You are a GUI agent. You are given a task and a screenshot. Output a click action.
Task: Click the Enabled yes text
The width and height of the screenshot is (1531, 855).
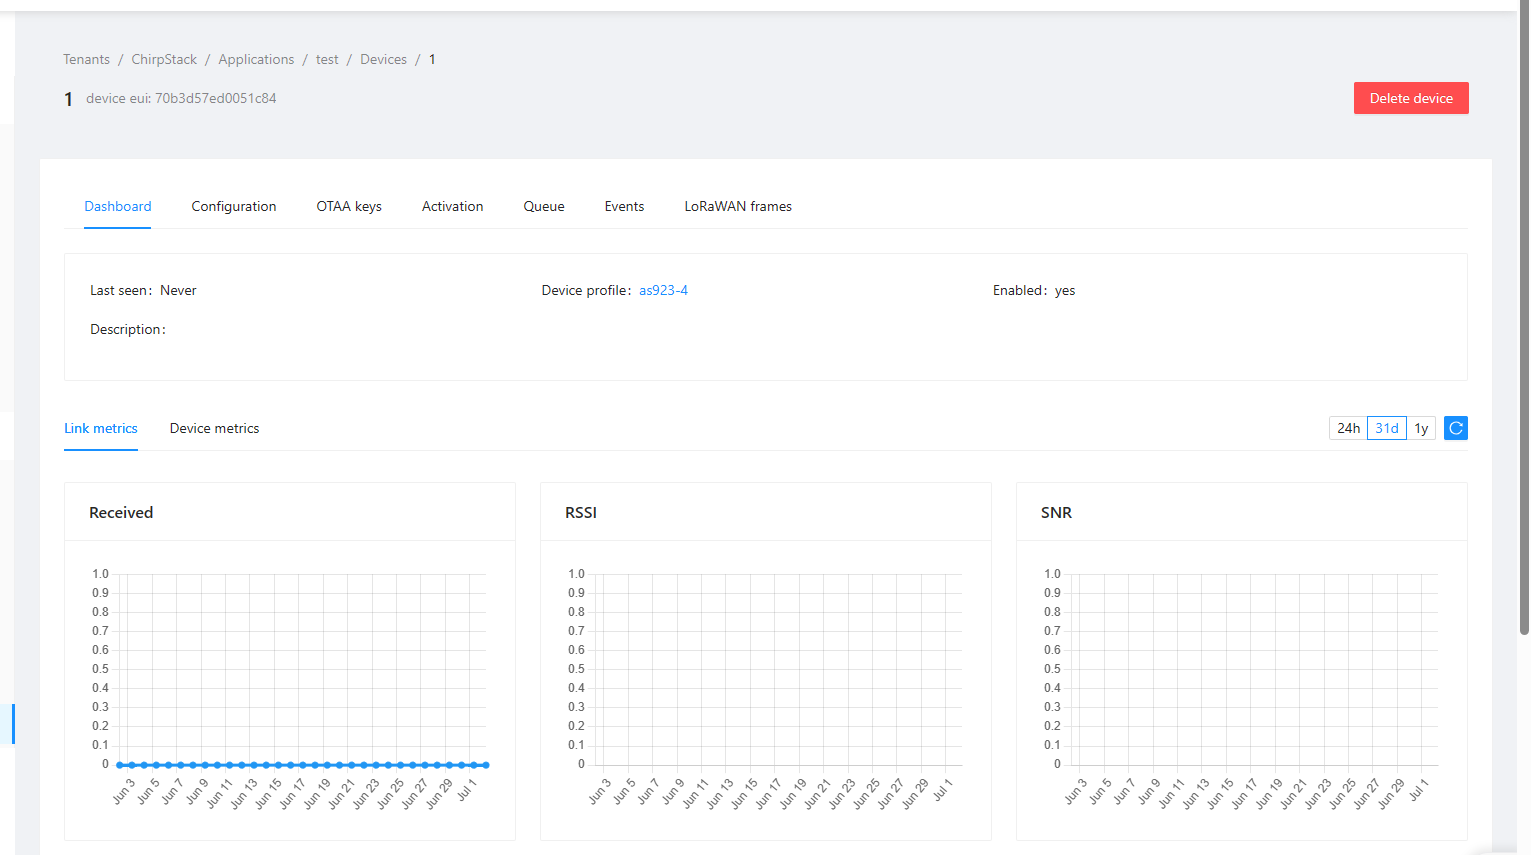[x=1034, y=290]
